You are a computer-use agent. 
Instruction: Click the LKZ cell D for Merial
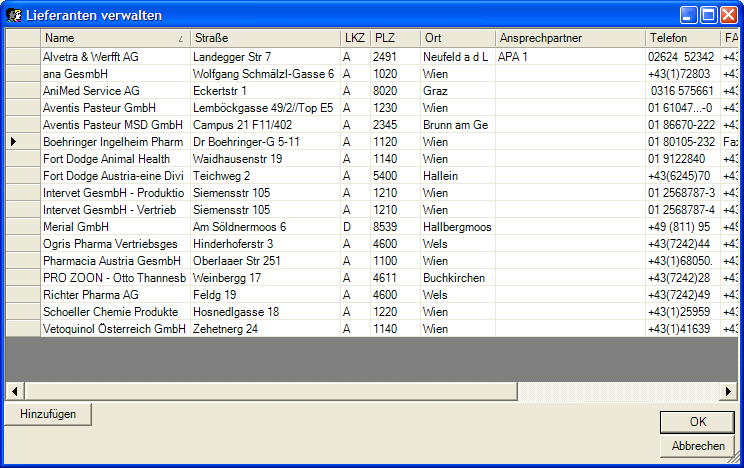point(355,227)
